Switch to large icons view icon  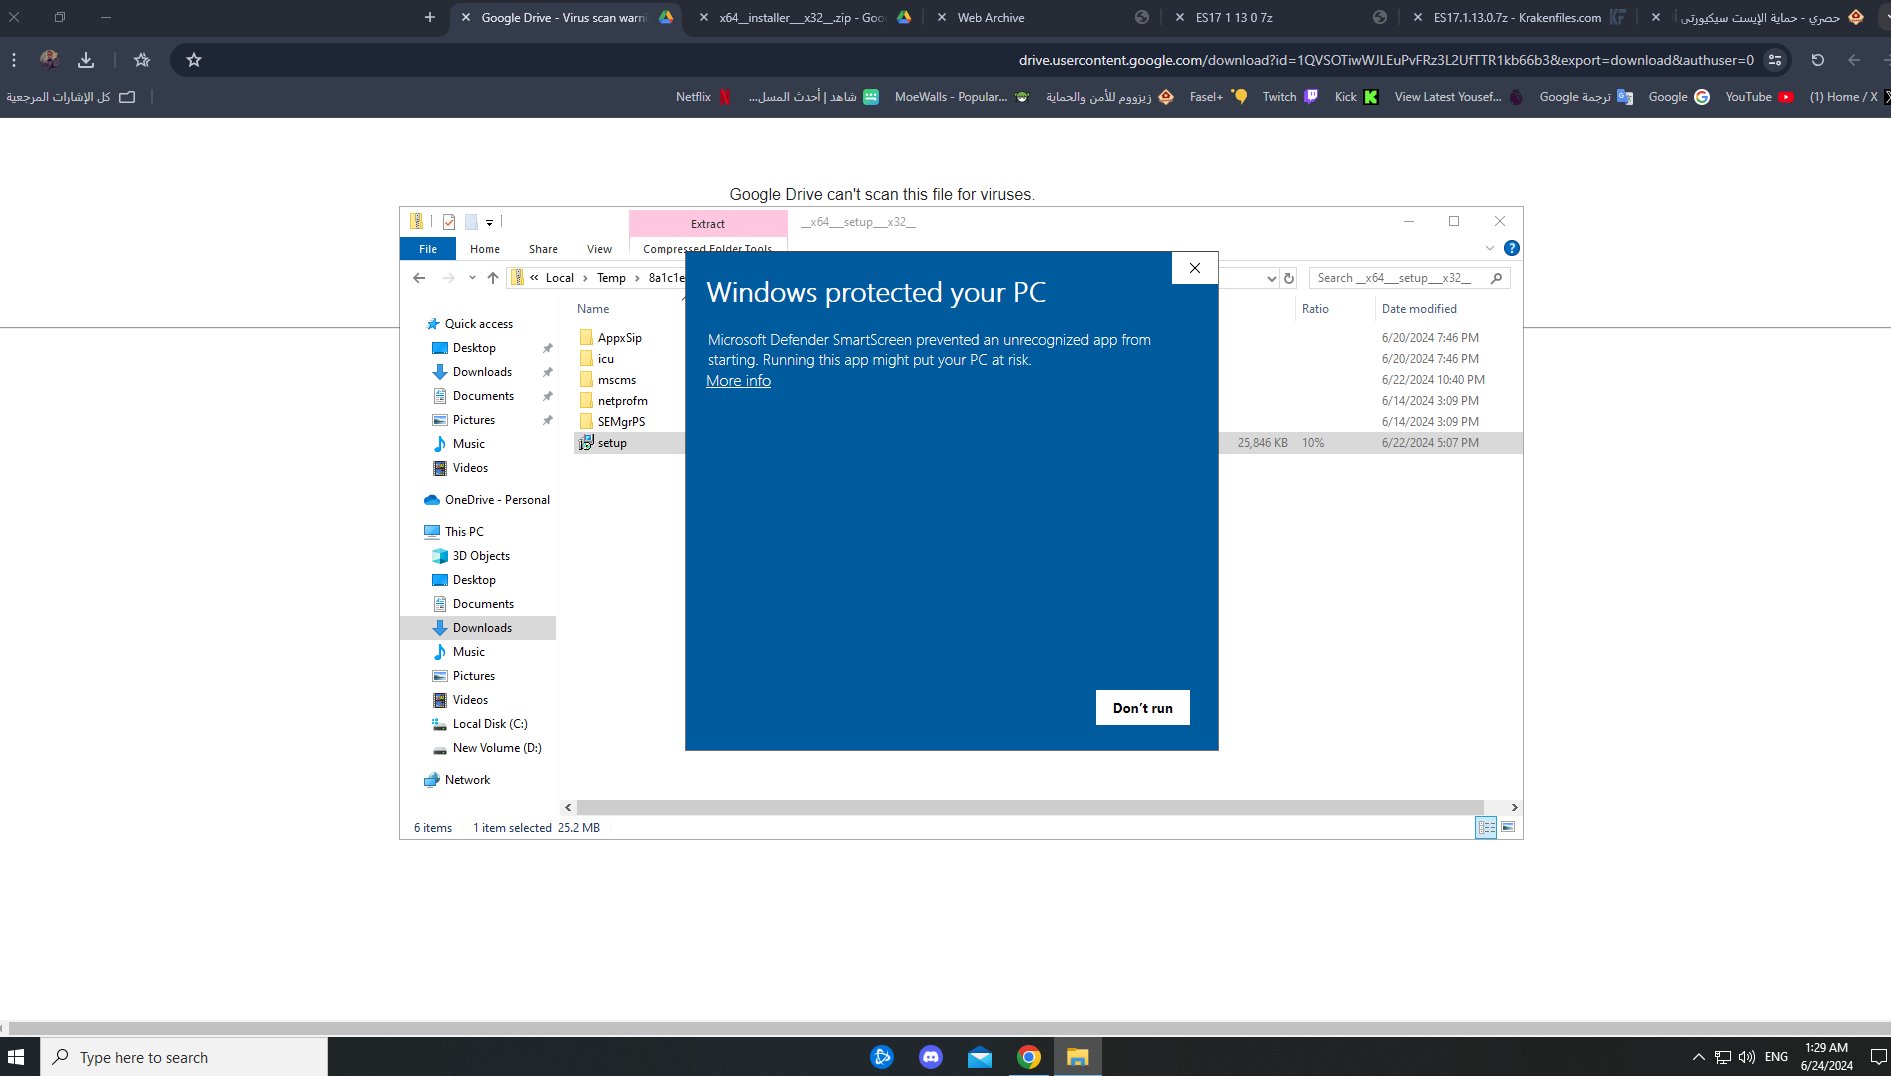click(1508, 827)
